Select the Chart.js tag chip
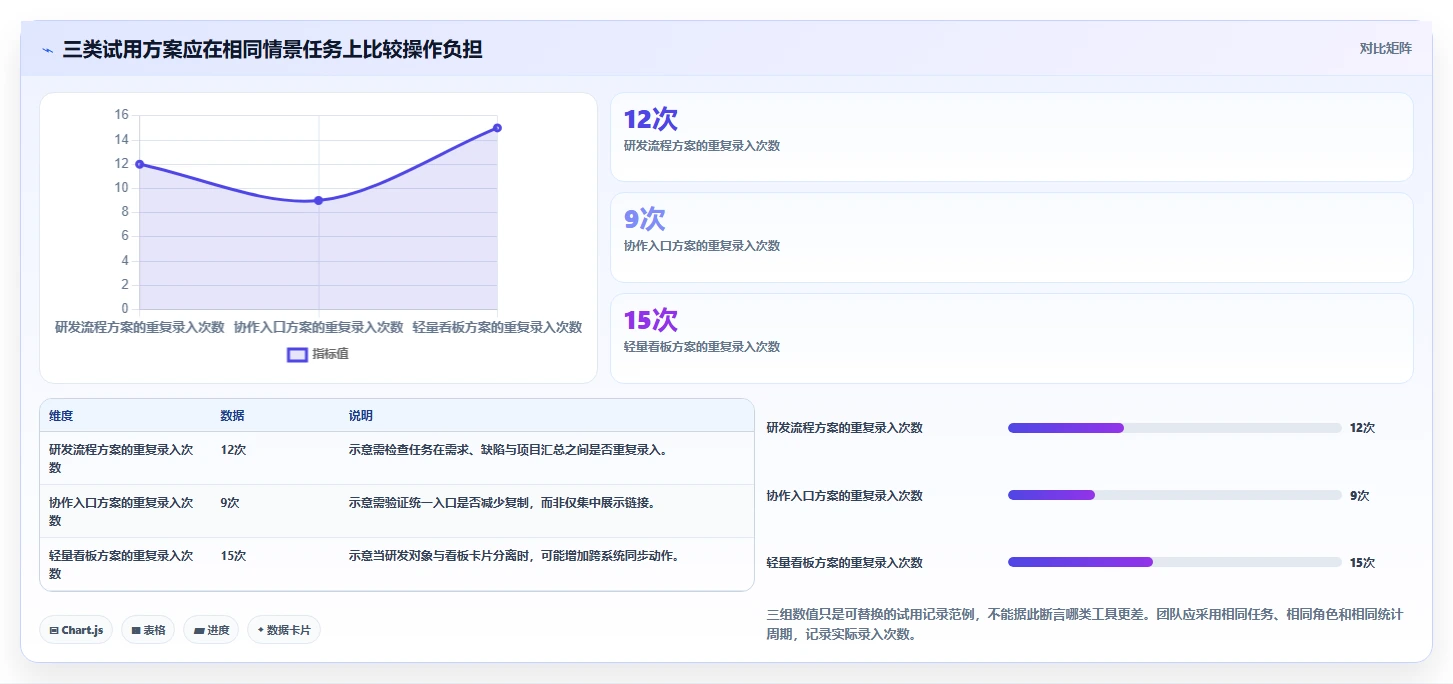This screenshot has width=1453, height=684. (76, 630)
